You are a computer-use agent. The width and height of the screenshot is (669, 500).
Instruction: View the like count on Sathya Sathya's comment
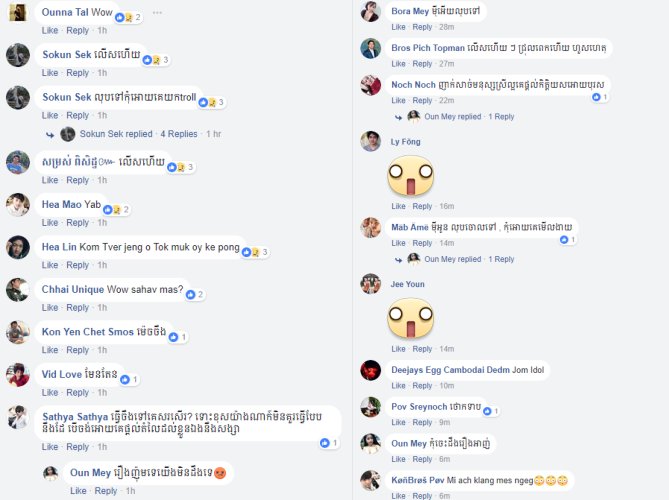pyautogui.click(x=329, y=443)
